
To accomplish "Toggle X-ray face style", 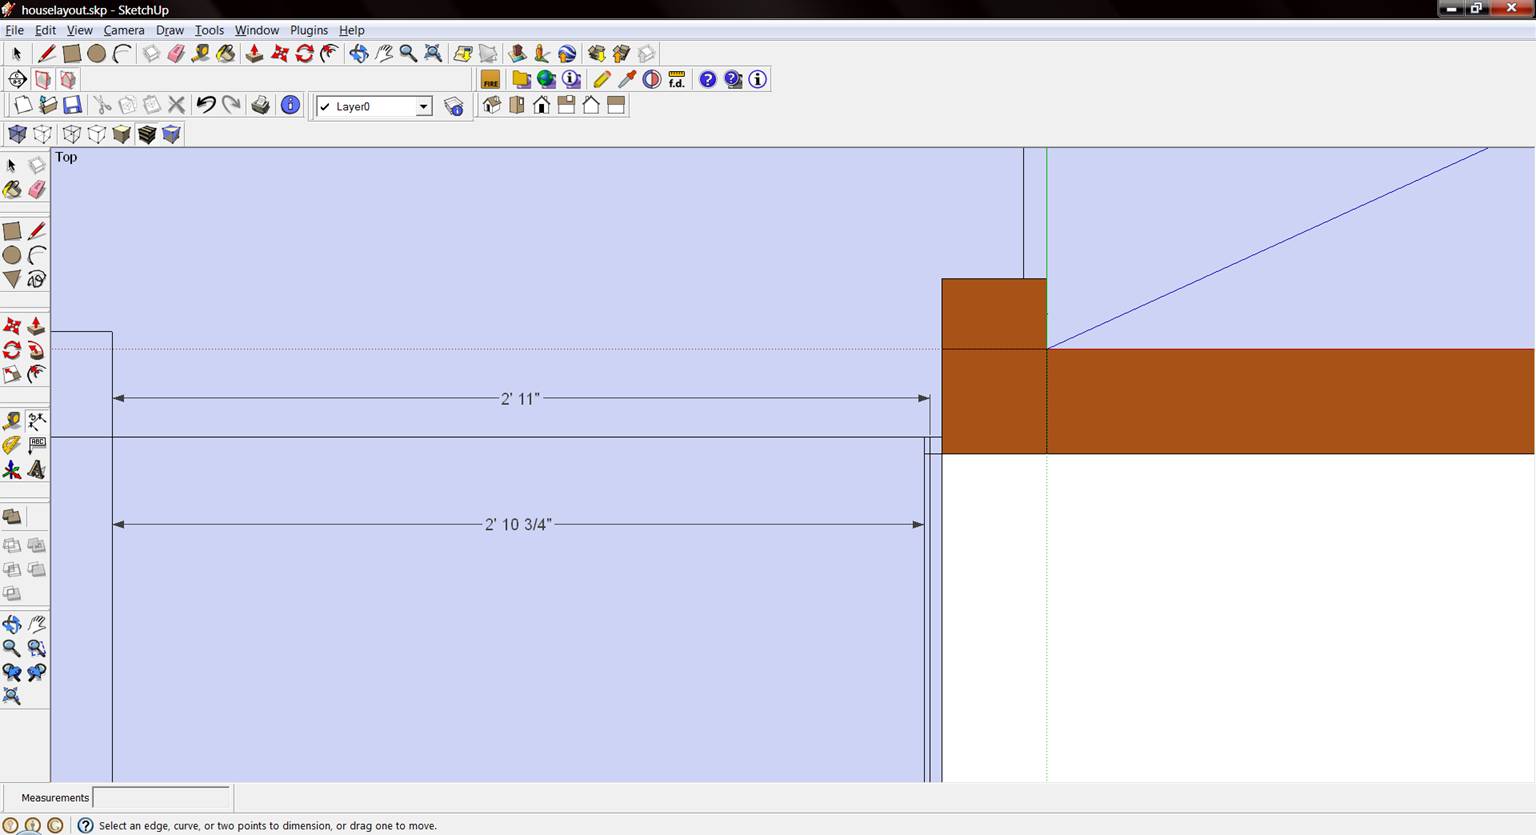I will point(17,134).
